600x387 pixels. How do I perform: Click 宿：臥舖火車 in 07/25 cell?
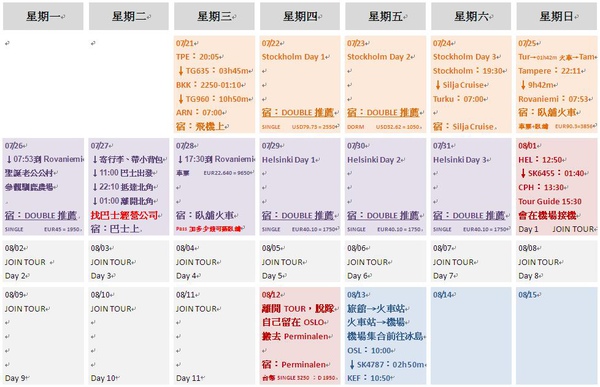click(547, 113)
